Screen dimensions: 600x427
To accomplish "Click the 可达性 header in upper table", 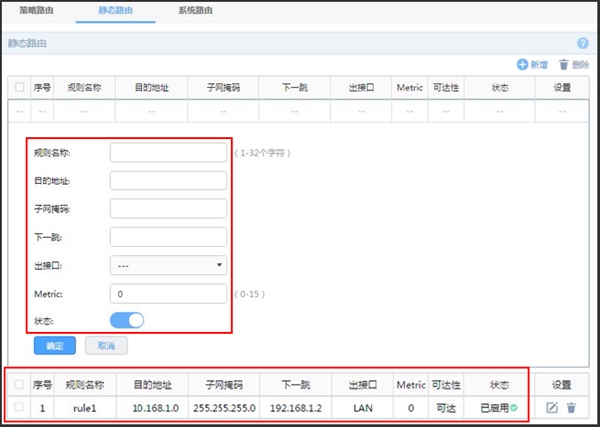I will click(446, 88).
